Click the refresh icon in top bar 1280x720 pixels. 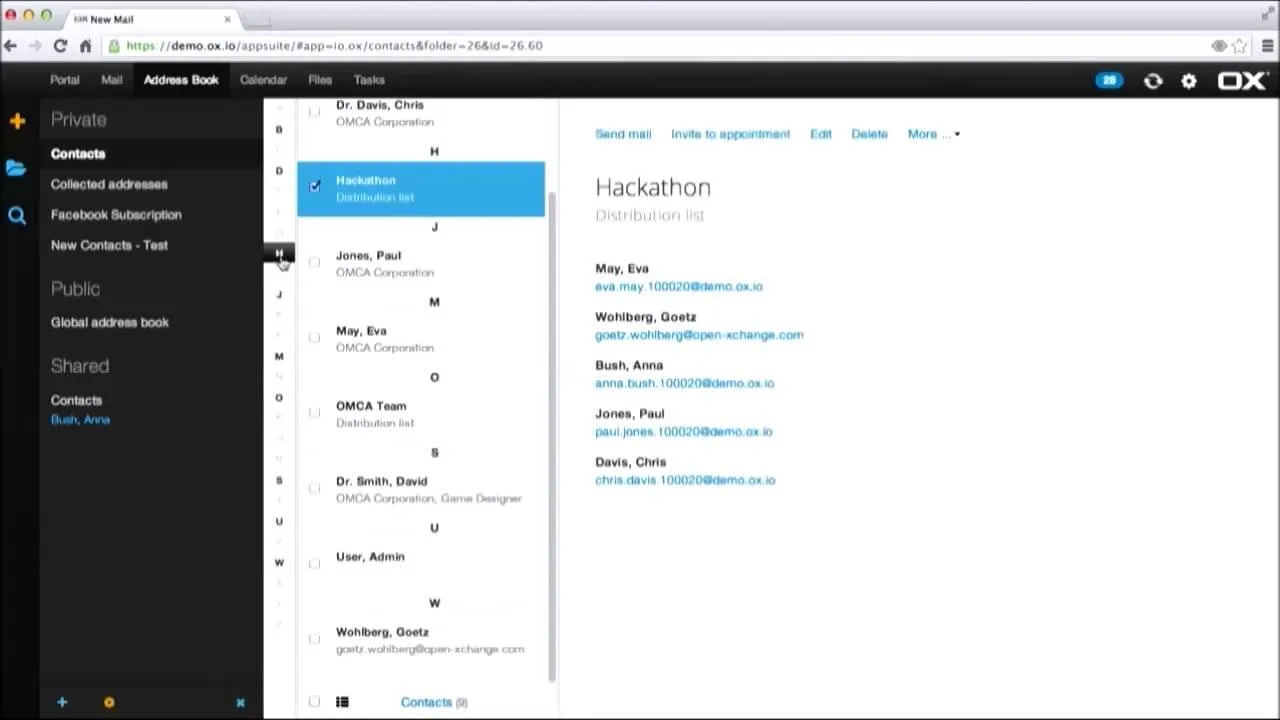[x=1153, y=81]
